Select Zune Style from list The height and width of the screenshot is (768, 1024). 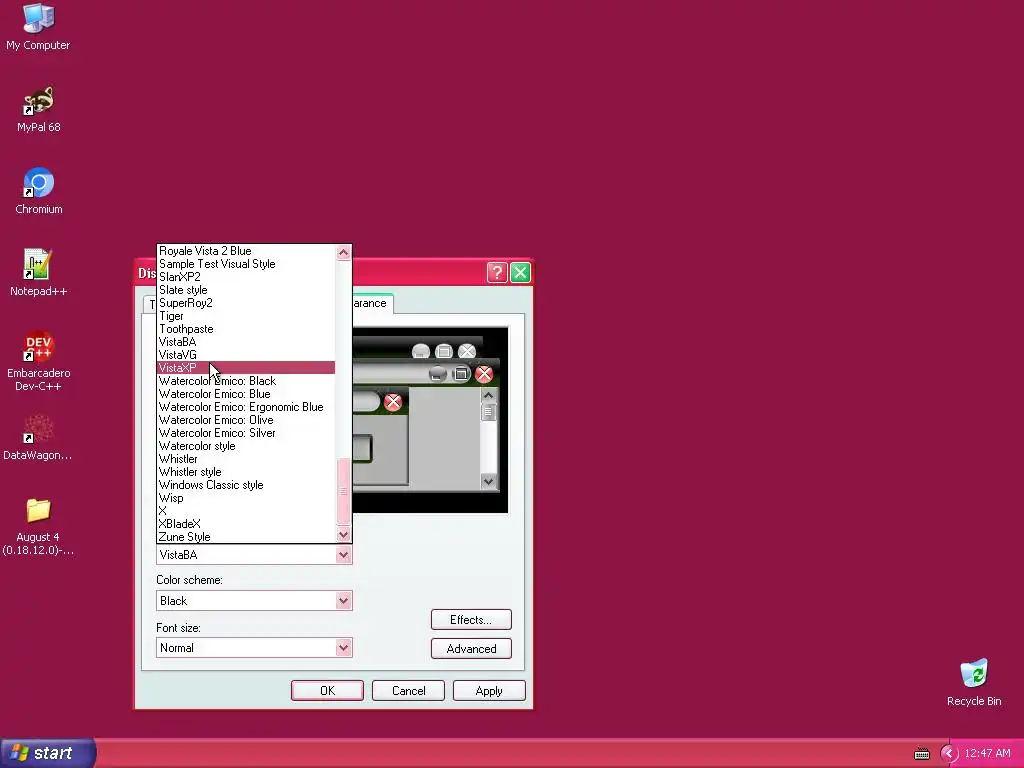coord(246,537)
